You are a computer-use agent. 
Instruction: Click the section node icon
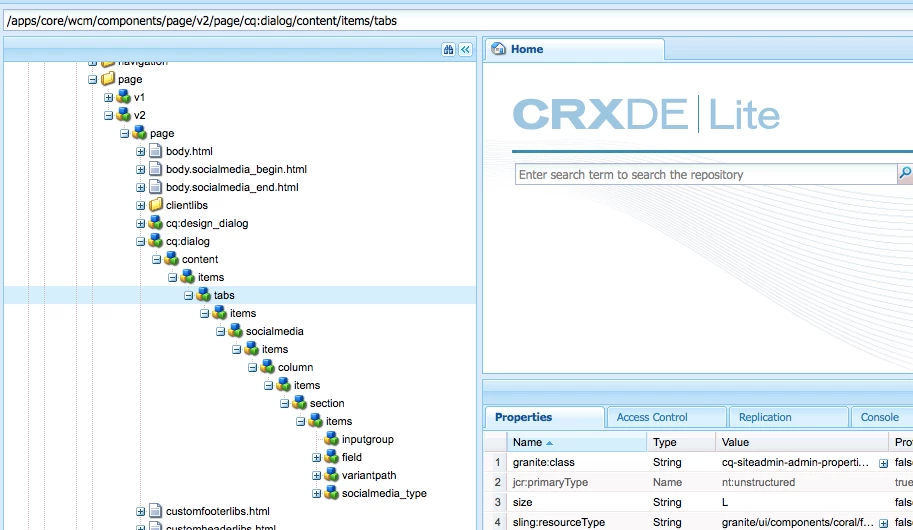click(x=299, y=402)
